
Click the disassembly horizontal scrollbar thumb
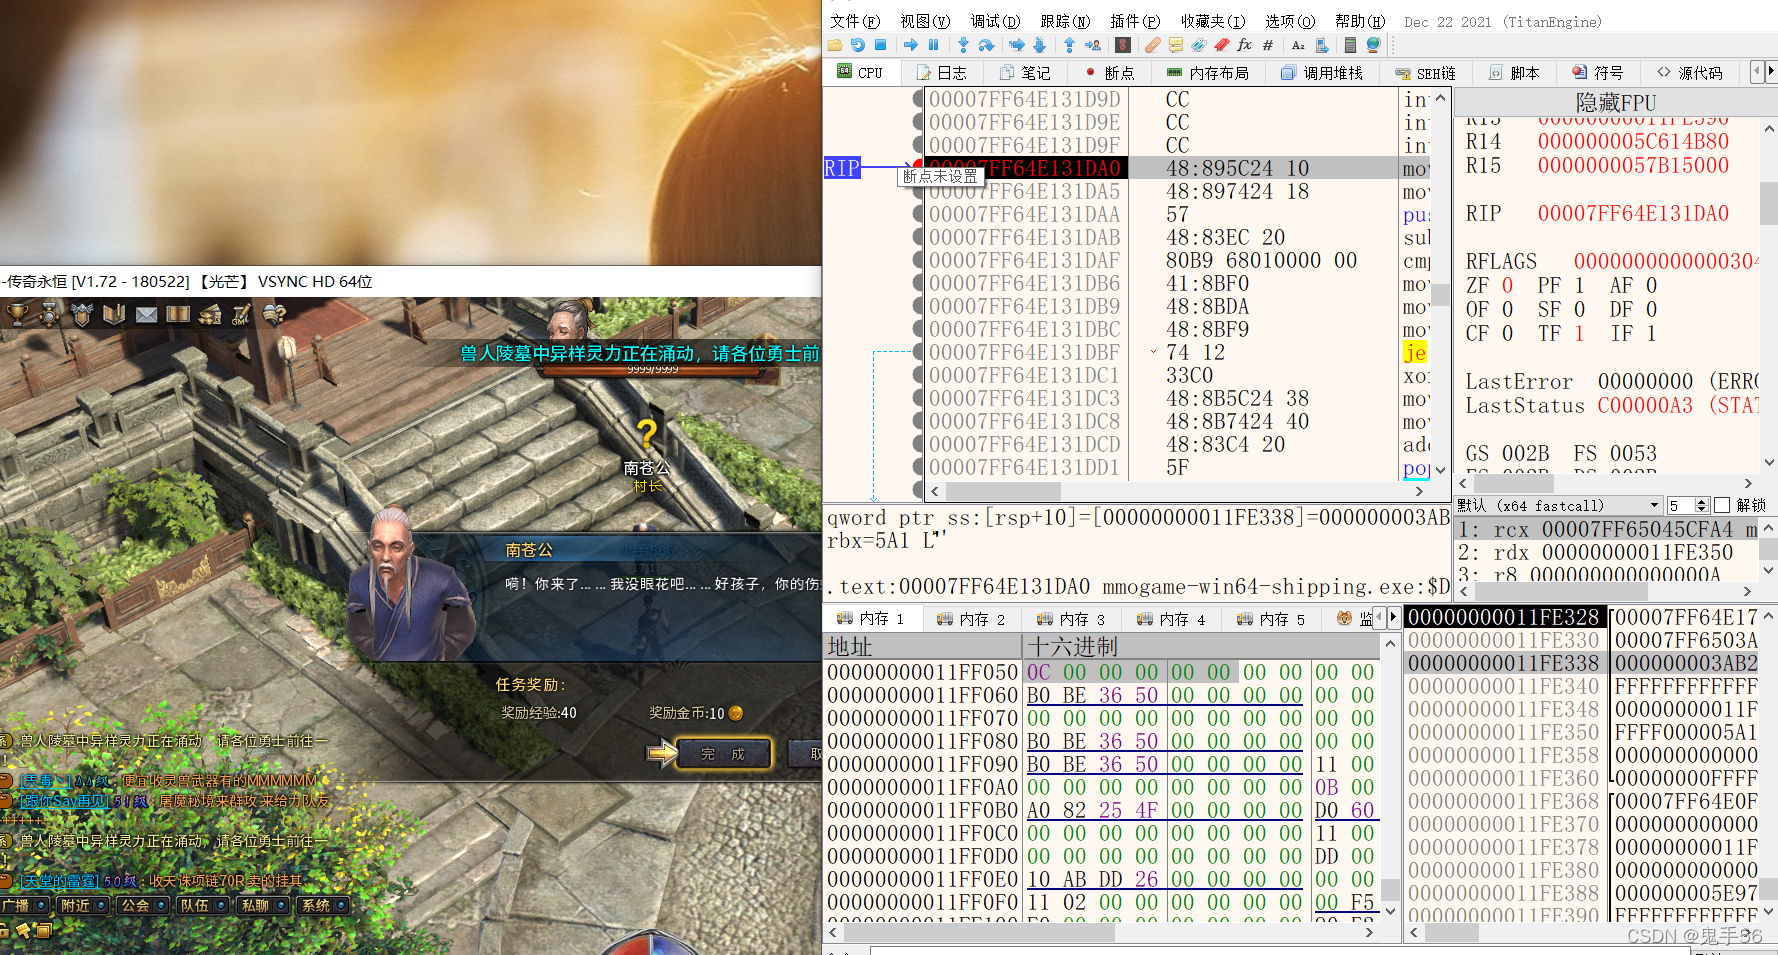(1003, 492)
